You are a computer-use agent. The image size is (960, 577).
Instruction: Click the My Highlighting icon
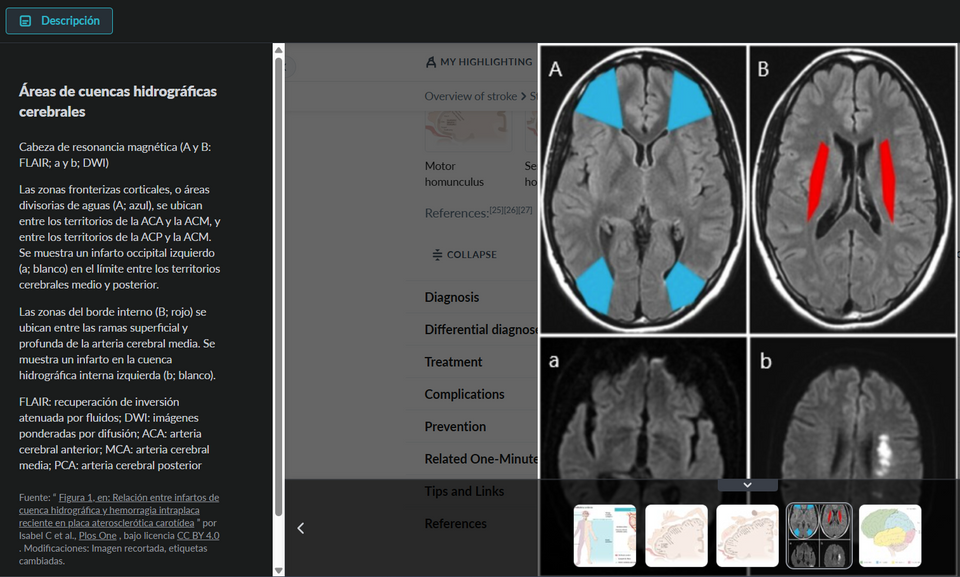[431, 62]
